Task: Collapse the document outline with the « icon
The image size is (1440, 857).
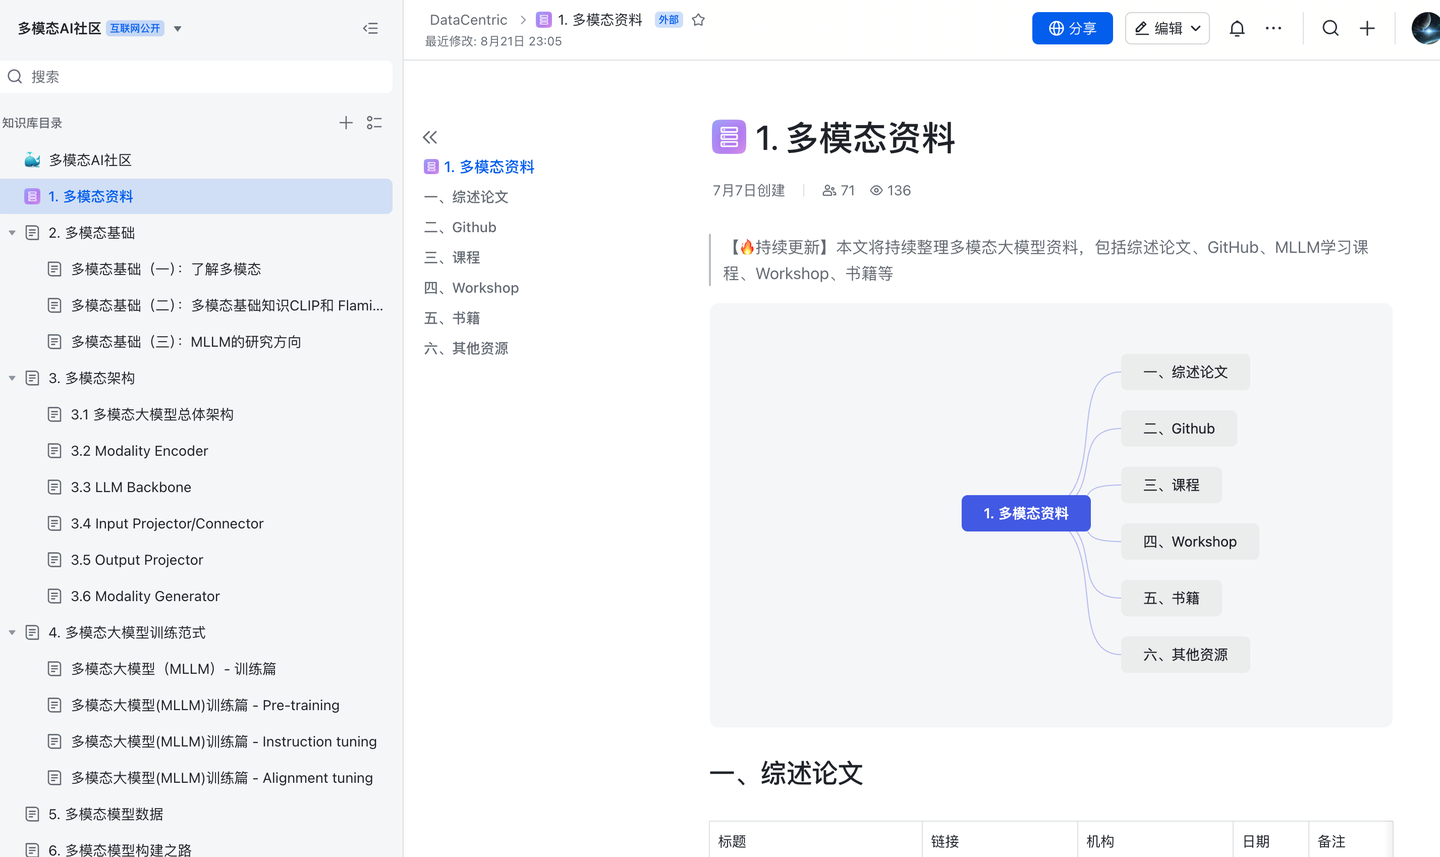Action: (x=430, y=137)
